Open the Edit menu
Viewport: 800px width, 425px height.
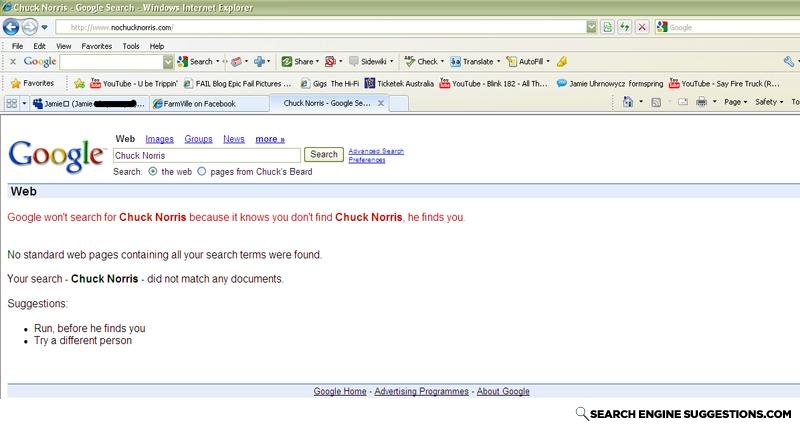tap(39, 46)
